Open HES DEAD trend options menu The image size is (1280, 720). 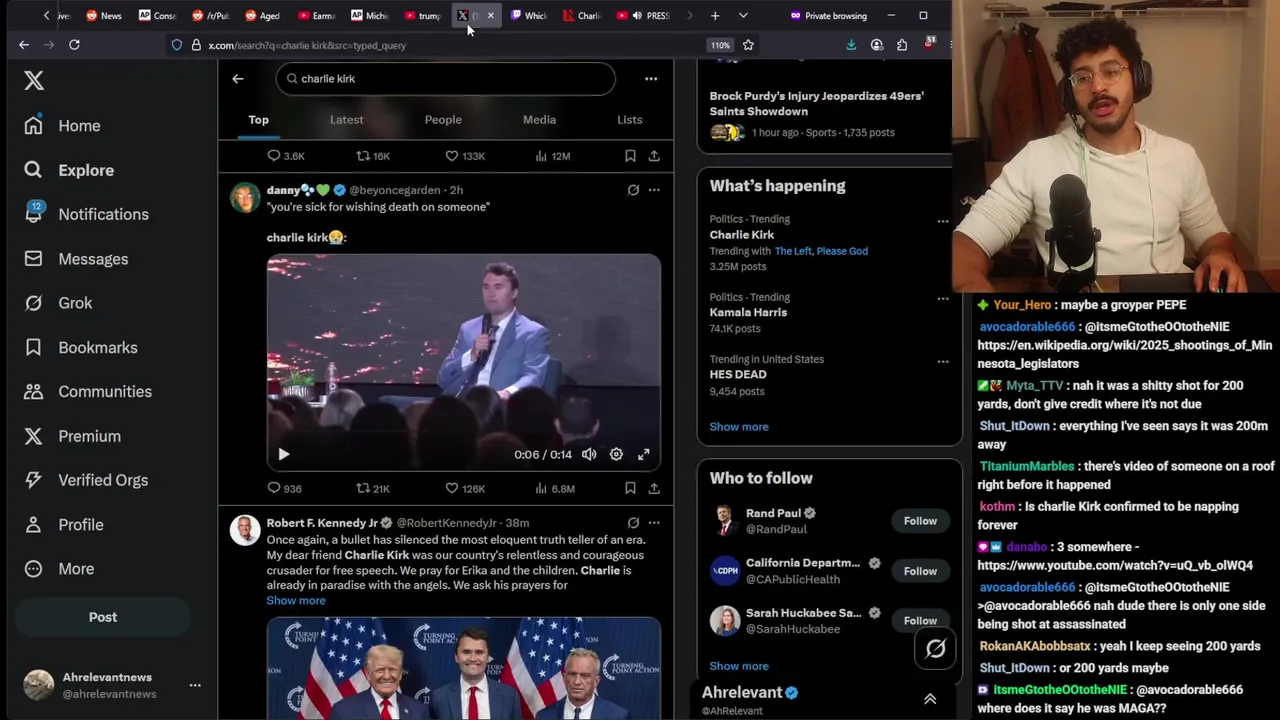click(942, 361)
